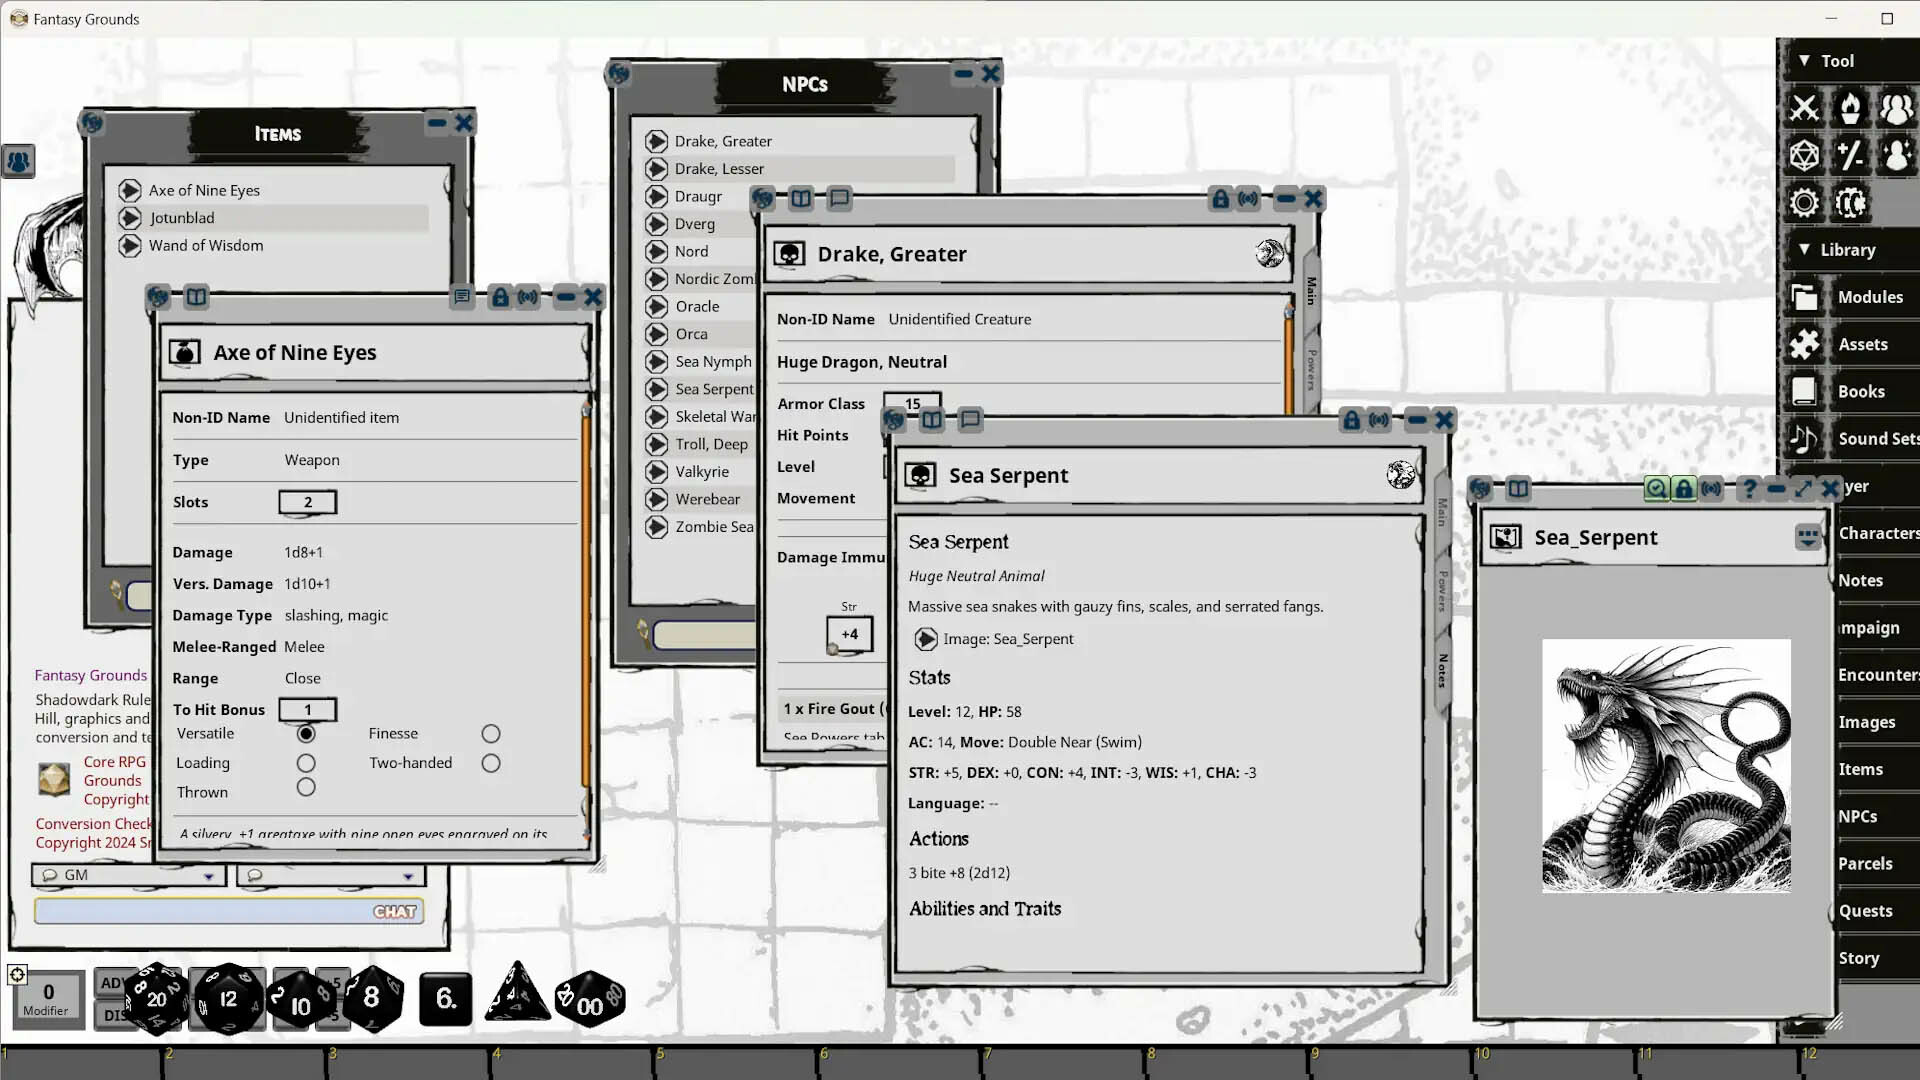The image size is (1920, 1080).
Task: Open the Combat Tracker crossed-swords tool
Action: [1805, 108]
